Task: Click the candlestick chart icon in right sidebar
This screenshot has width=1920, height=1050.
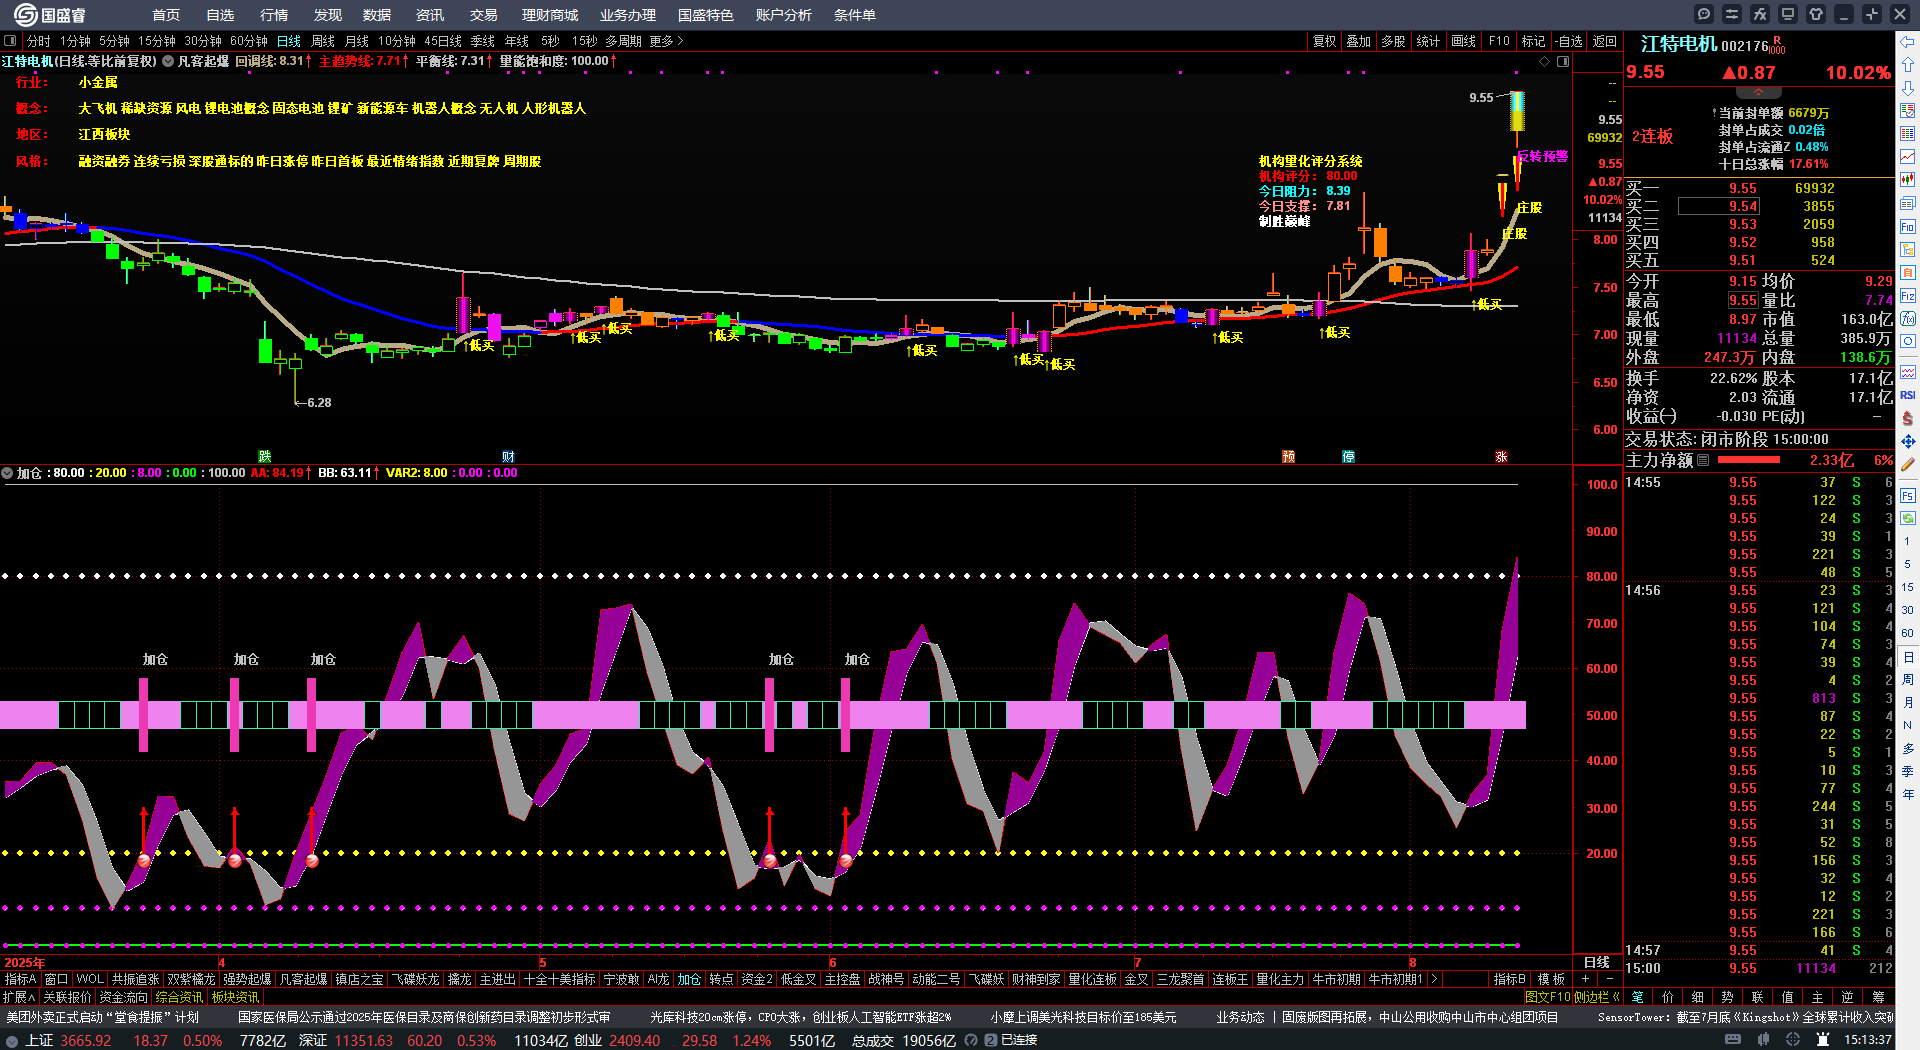Action: (1908, 180)
